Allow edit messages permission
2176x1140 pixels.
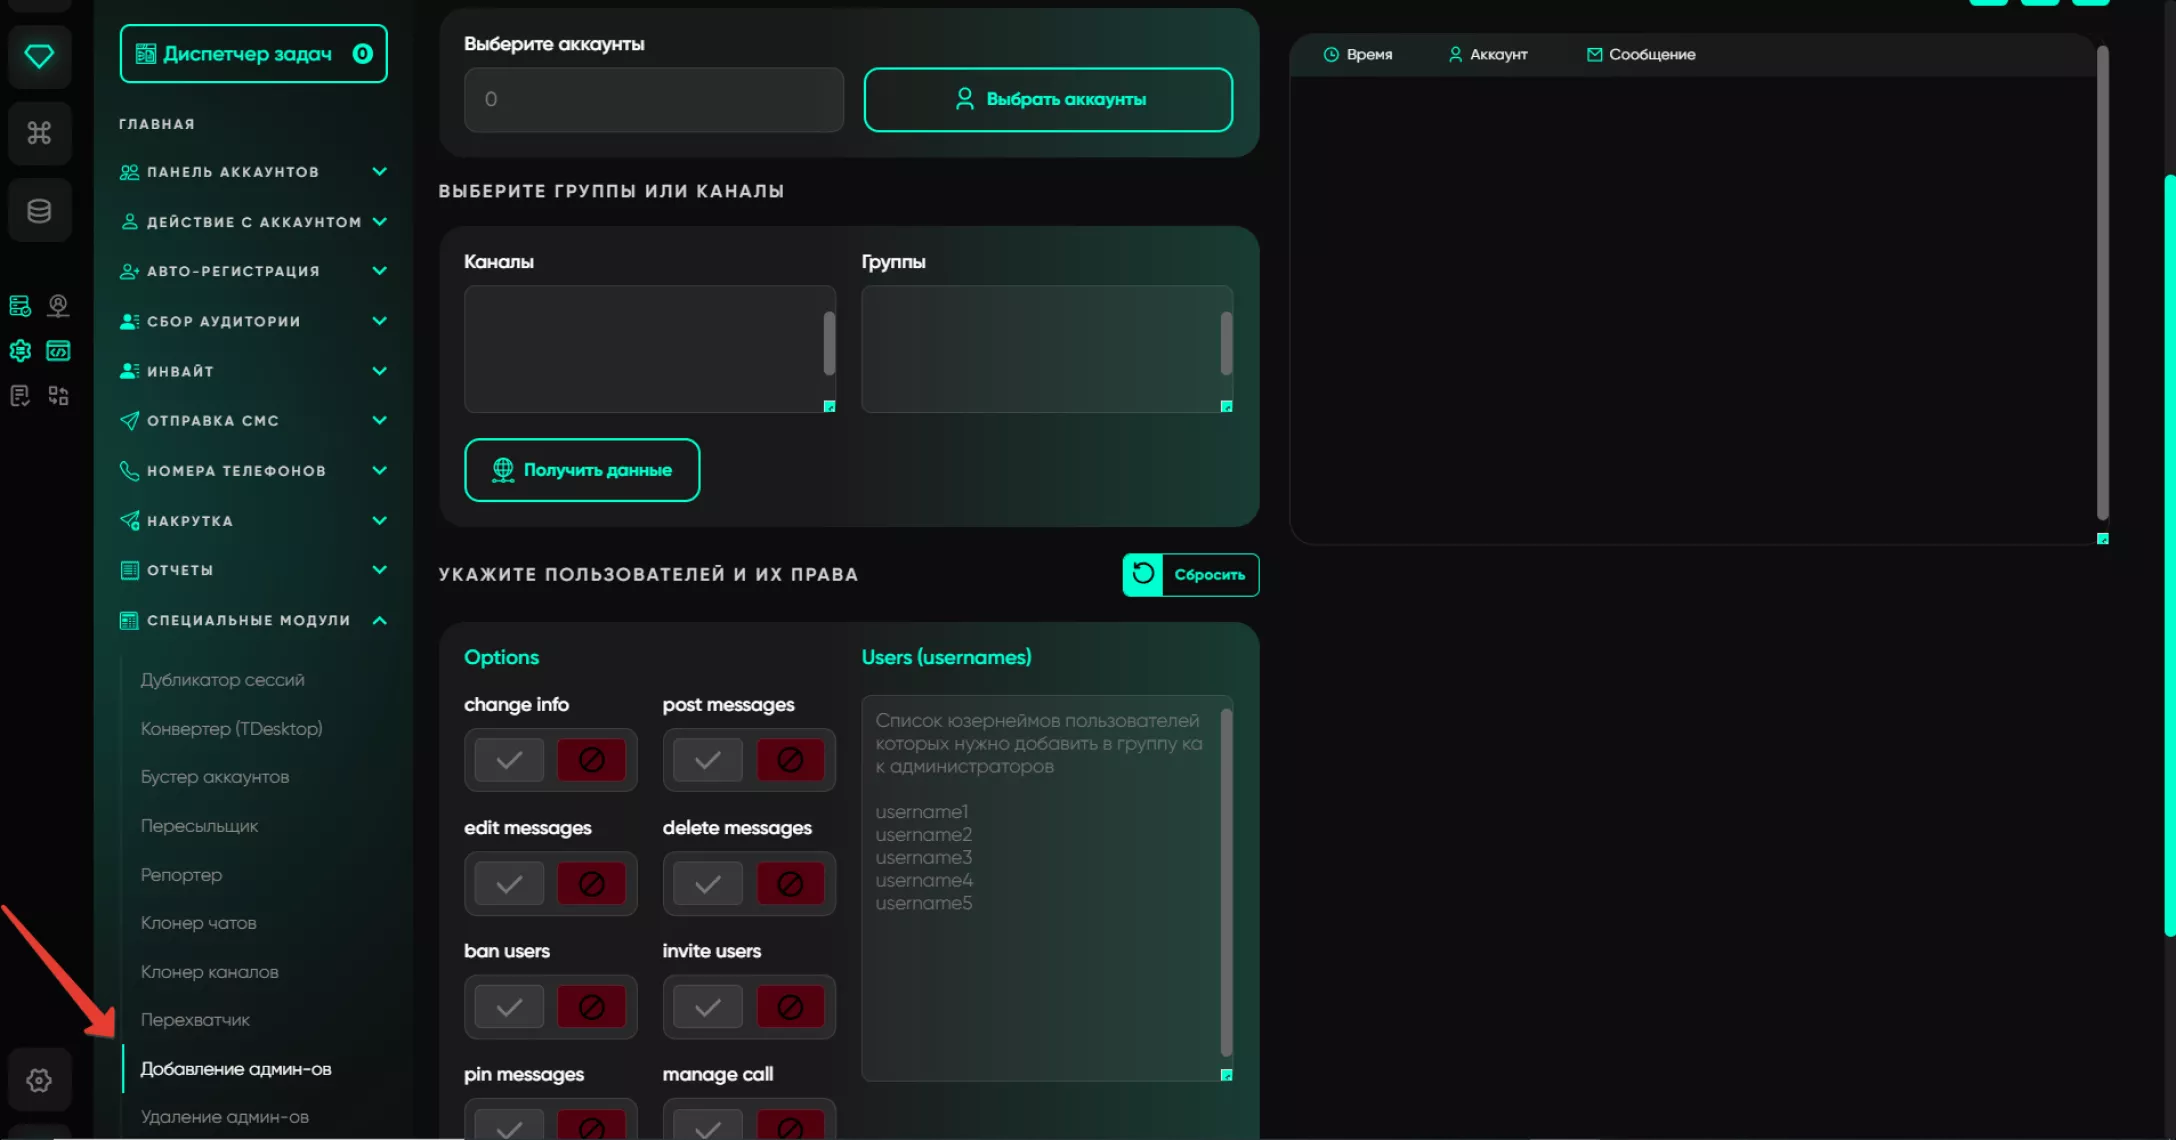(509, 884)
